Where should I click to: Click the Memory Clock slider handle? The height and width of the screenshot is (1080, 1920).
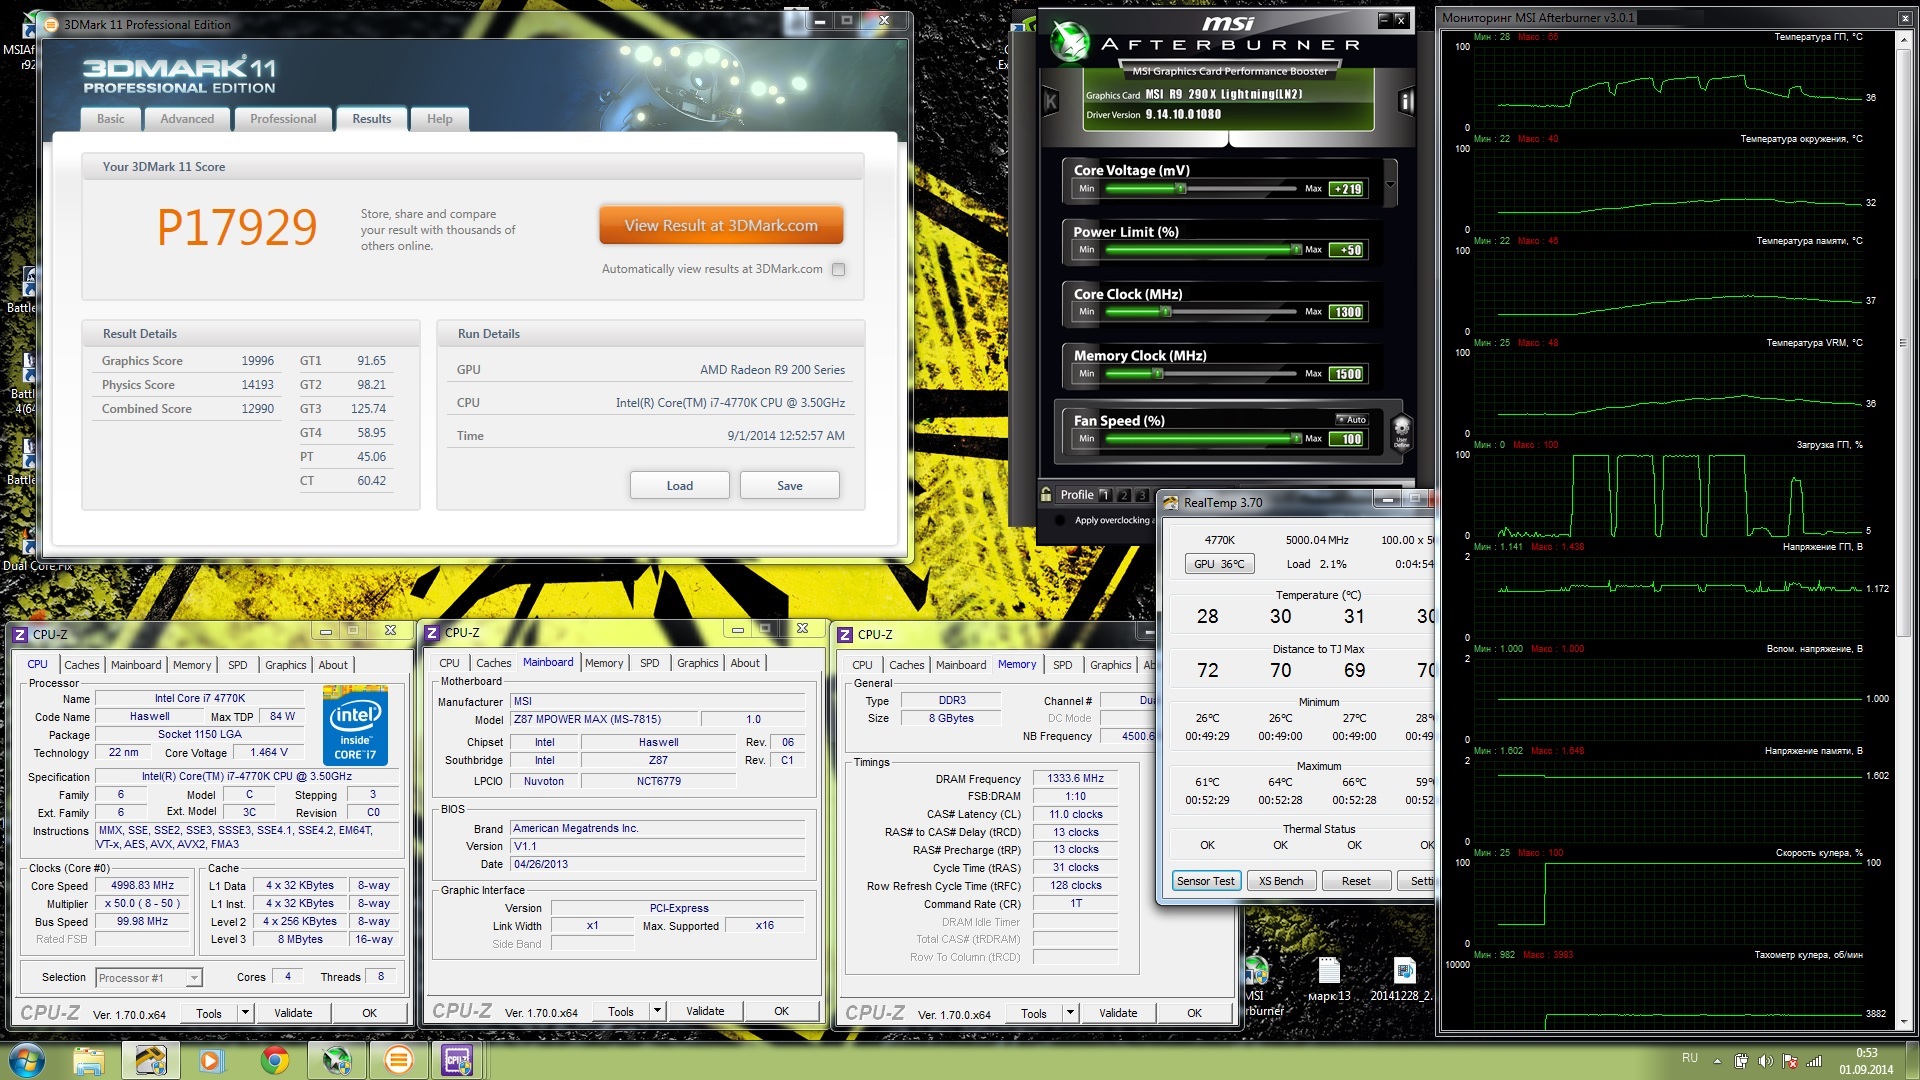1157,374
